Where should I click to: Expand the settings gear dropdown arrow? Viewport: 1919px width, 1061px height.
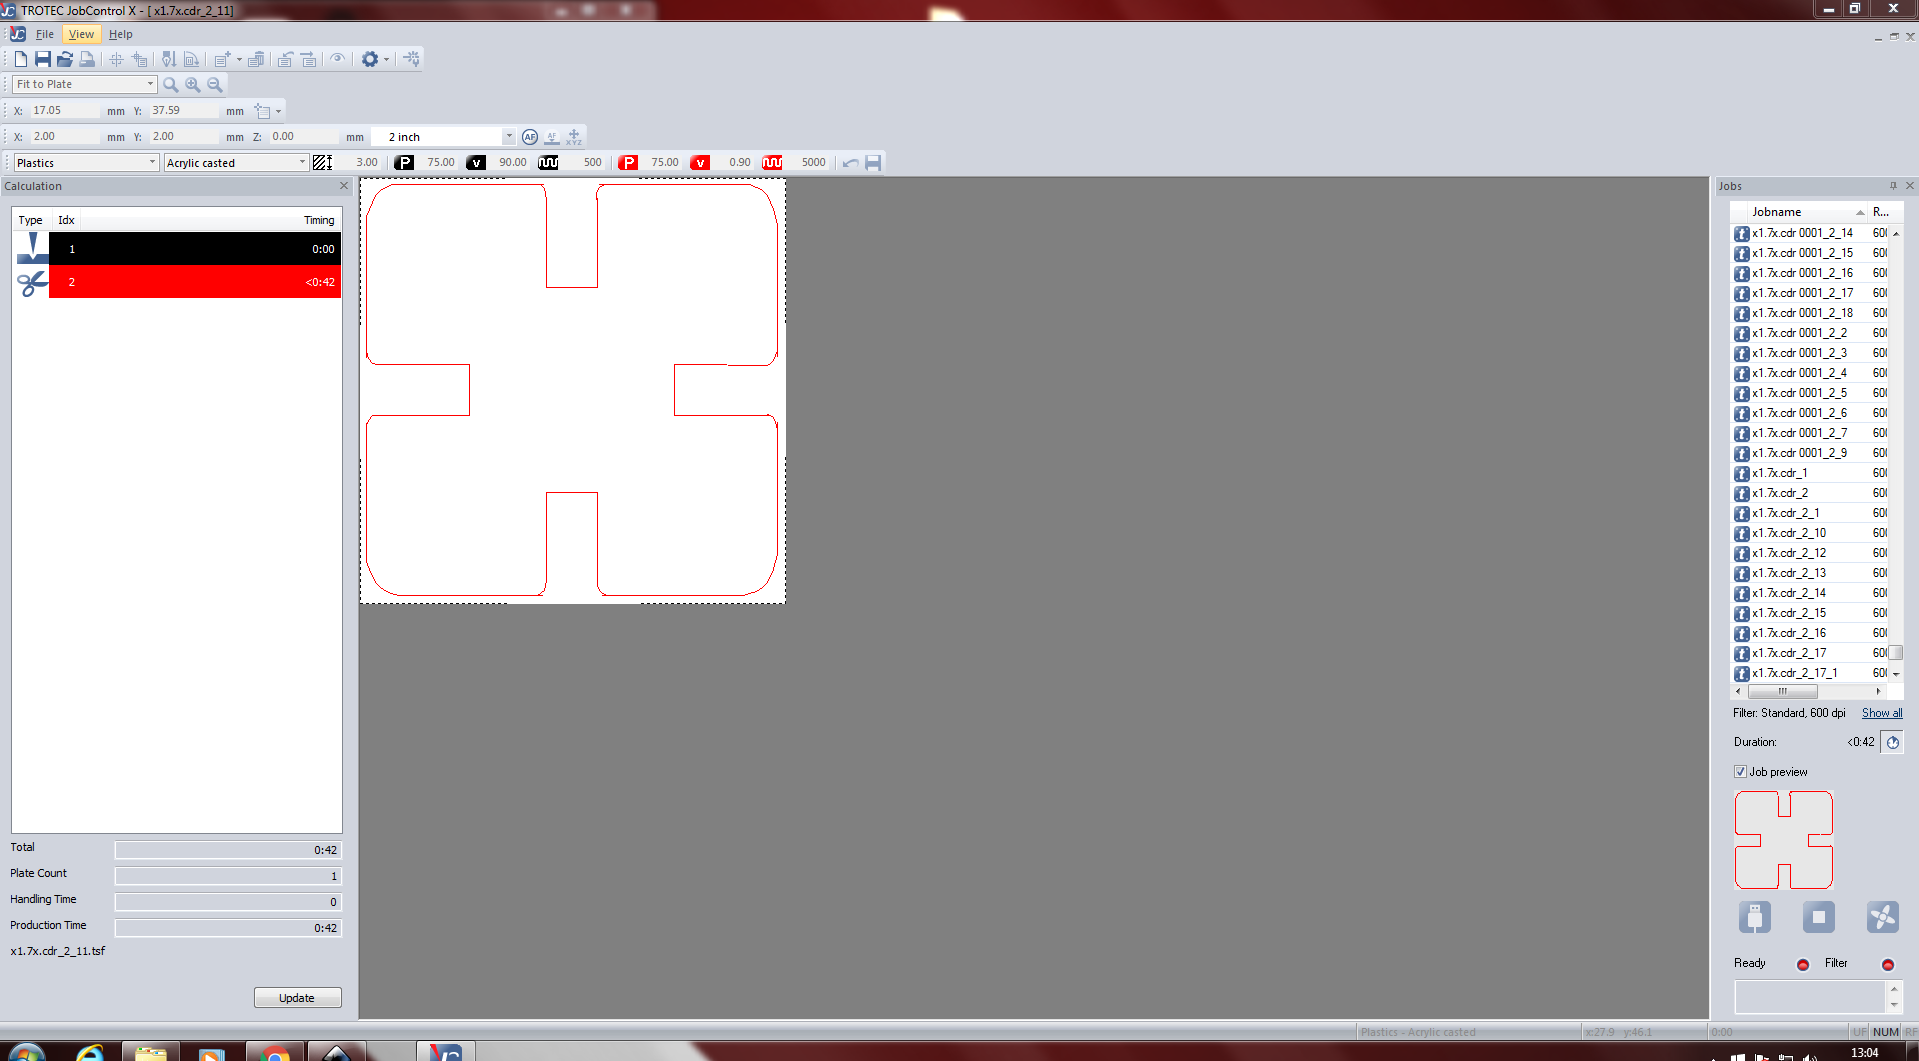pos(386,59)
